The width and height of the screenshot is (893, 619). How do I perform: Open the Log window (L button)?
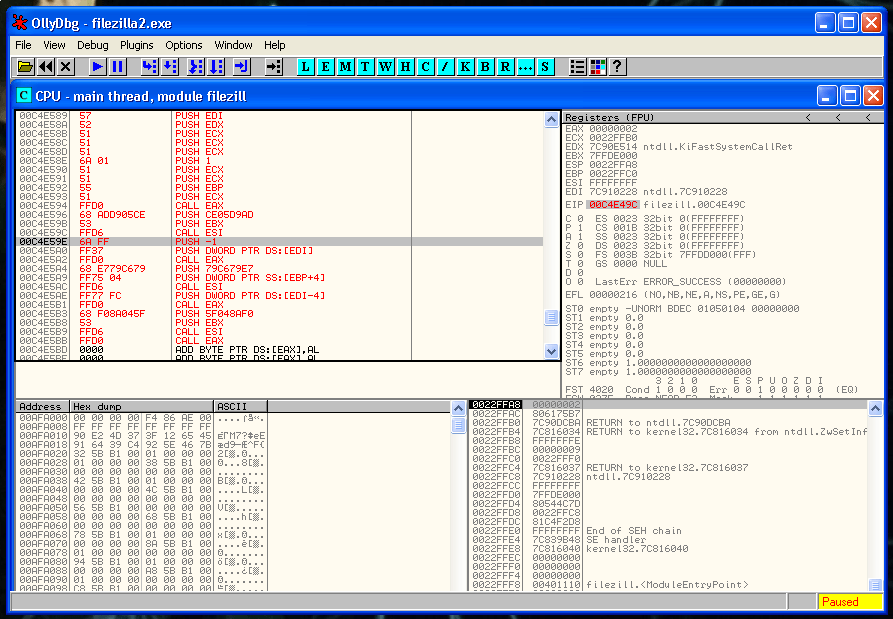point(305,67)
